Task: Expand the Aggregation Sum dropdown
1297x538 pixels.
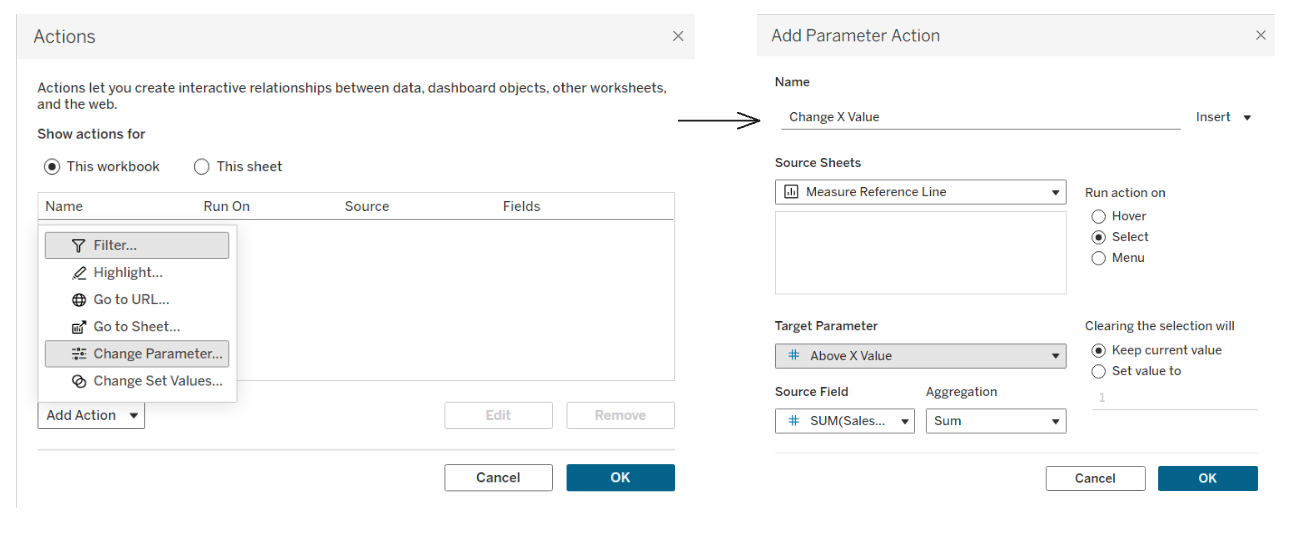Action: tap(995, 421)
